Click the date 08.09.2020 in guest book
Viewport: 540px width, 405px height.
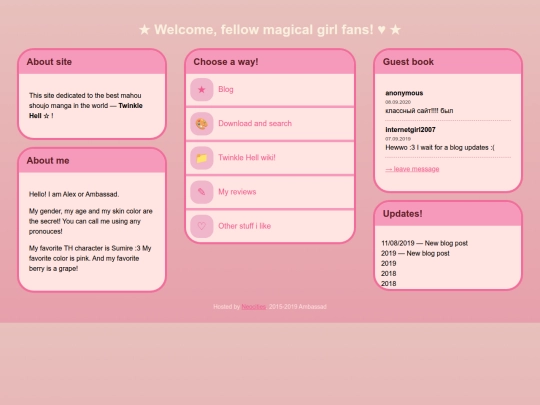[x=398, y=102]
